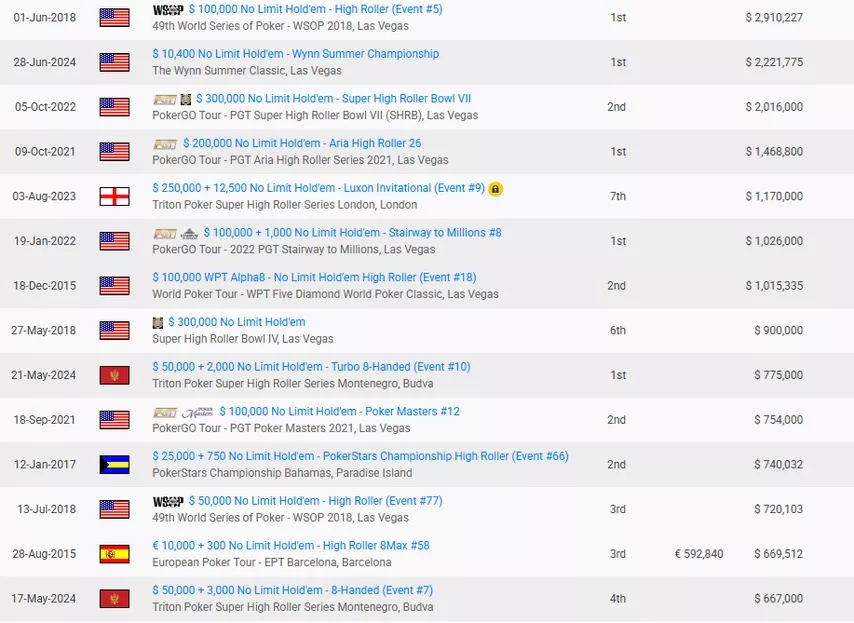Click the Spain flag in the 28-Aug-2015 row
This screenshot has width=854, height=623.
coord(114,554)
